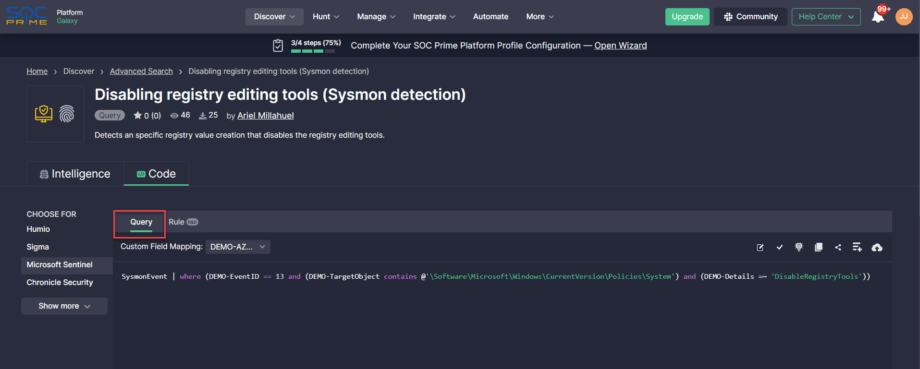Click the edit query pencil icon
Image resolution: width=920 pixels, height=369 pixels.
(x=760, y=248)
